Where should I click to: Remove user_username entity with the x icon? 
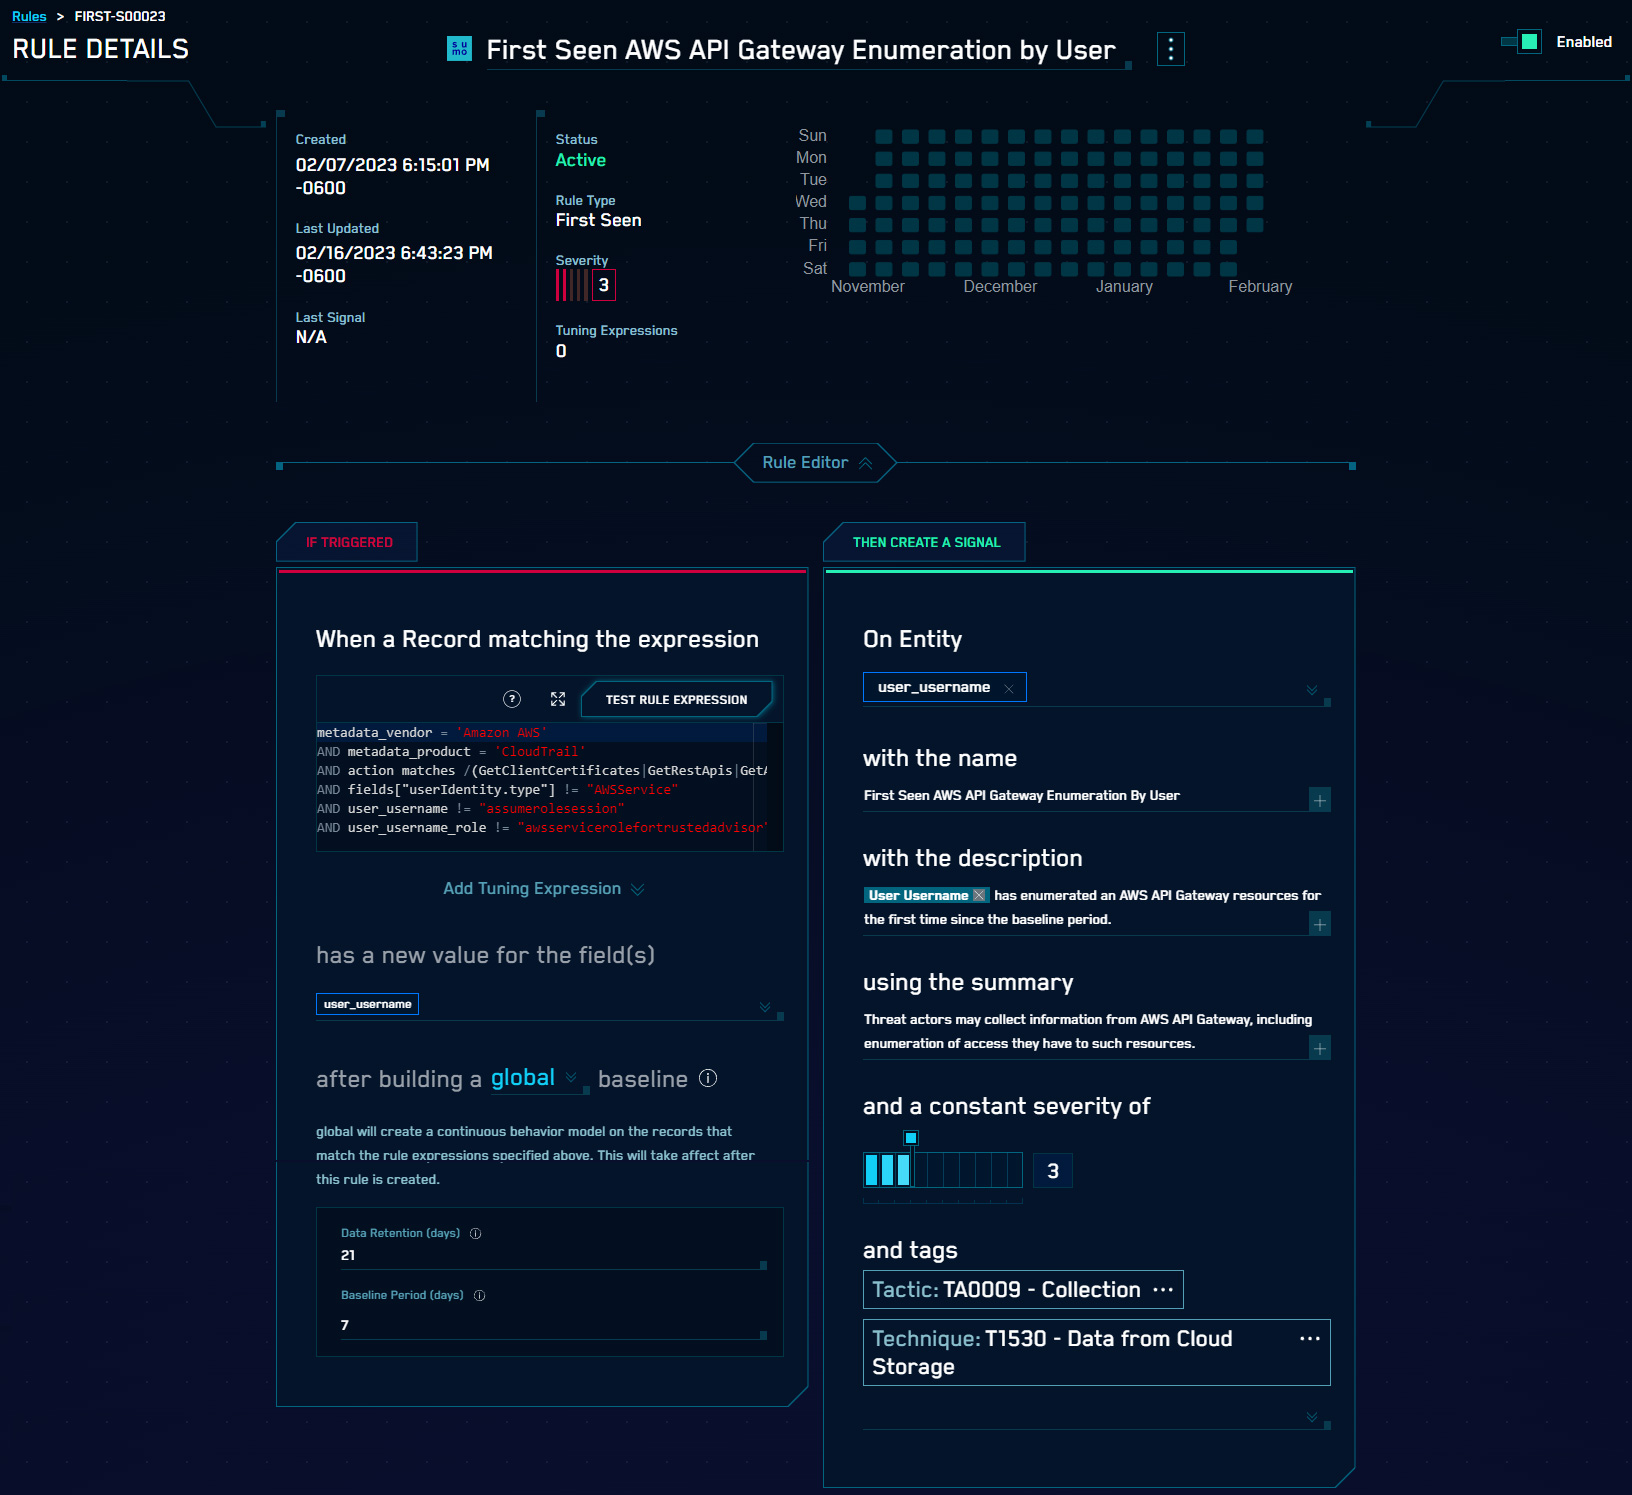coord(1009,688)
